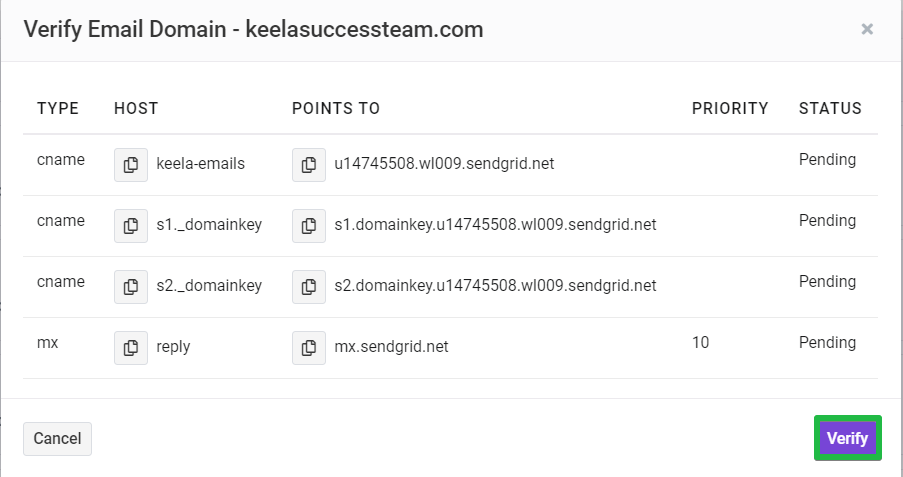The image size is (903, 477).
Task: Close the Verify Email Domain dialog
Action: click(x=867, y=29)
